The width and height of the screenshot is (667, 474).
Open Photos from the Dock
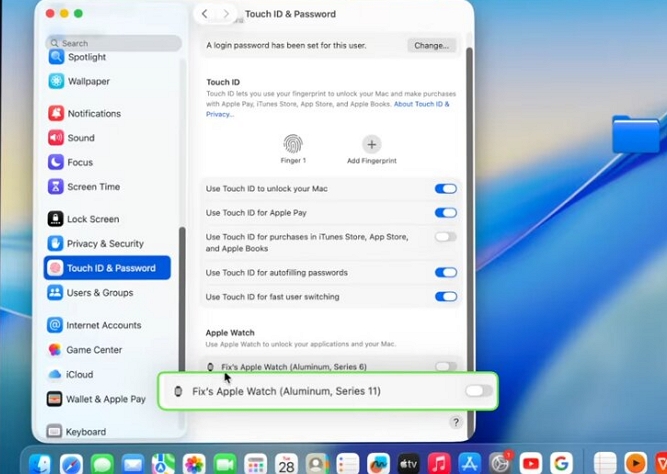194,464
